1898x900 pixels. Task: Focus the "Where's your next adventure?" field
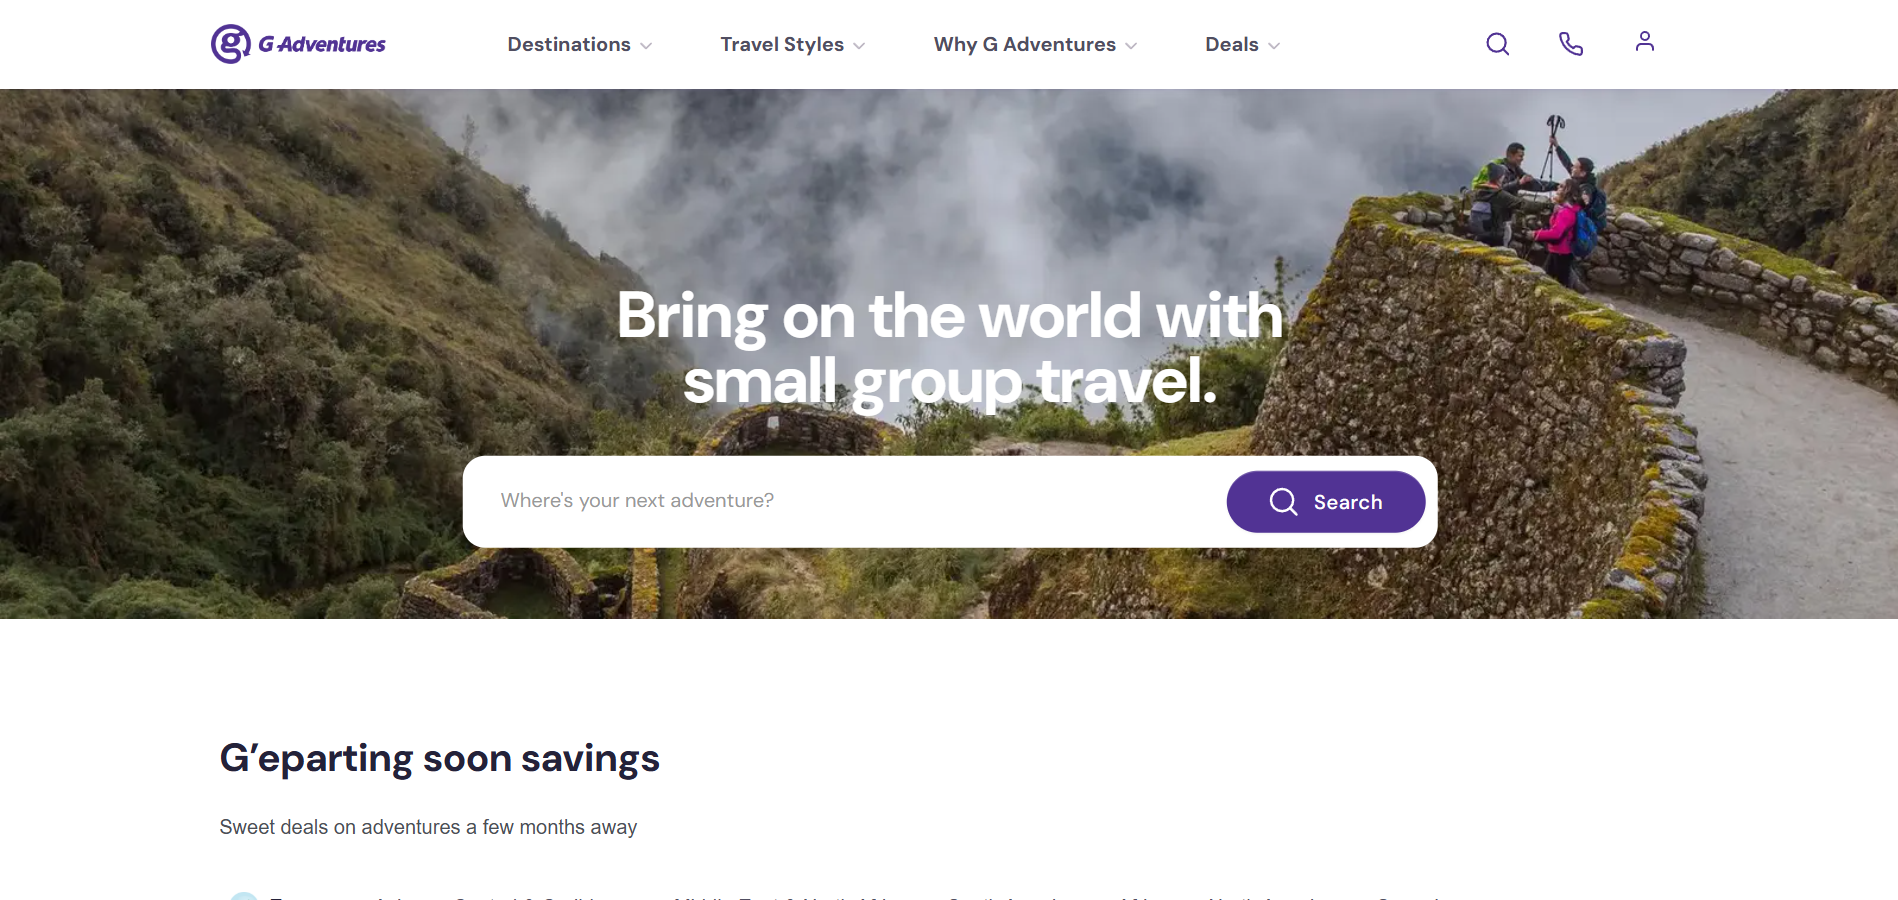(845, 501)
